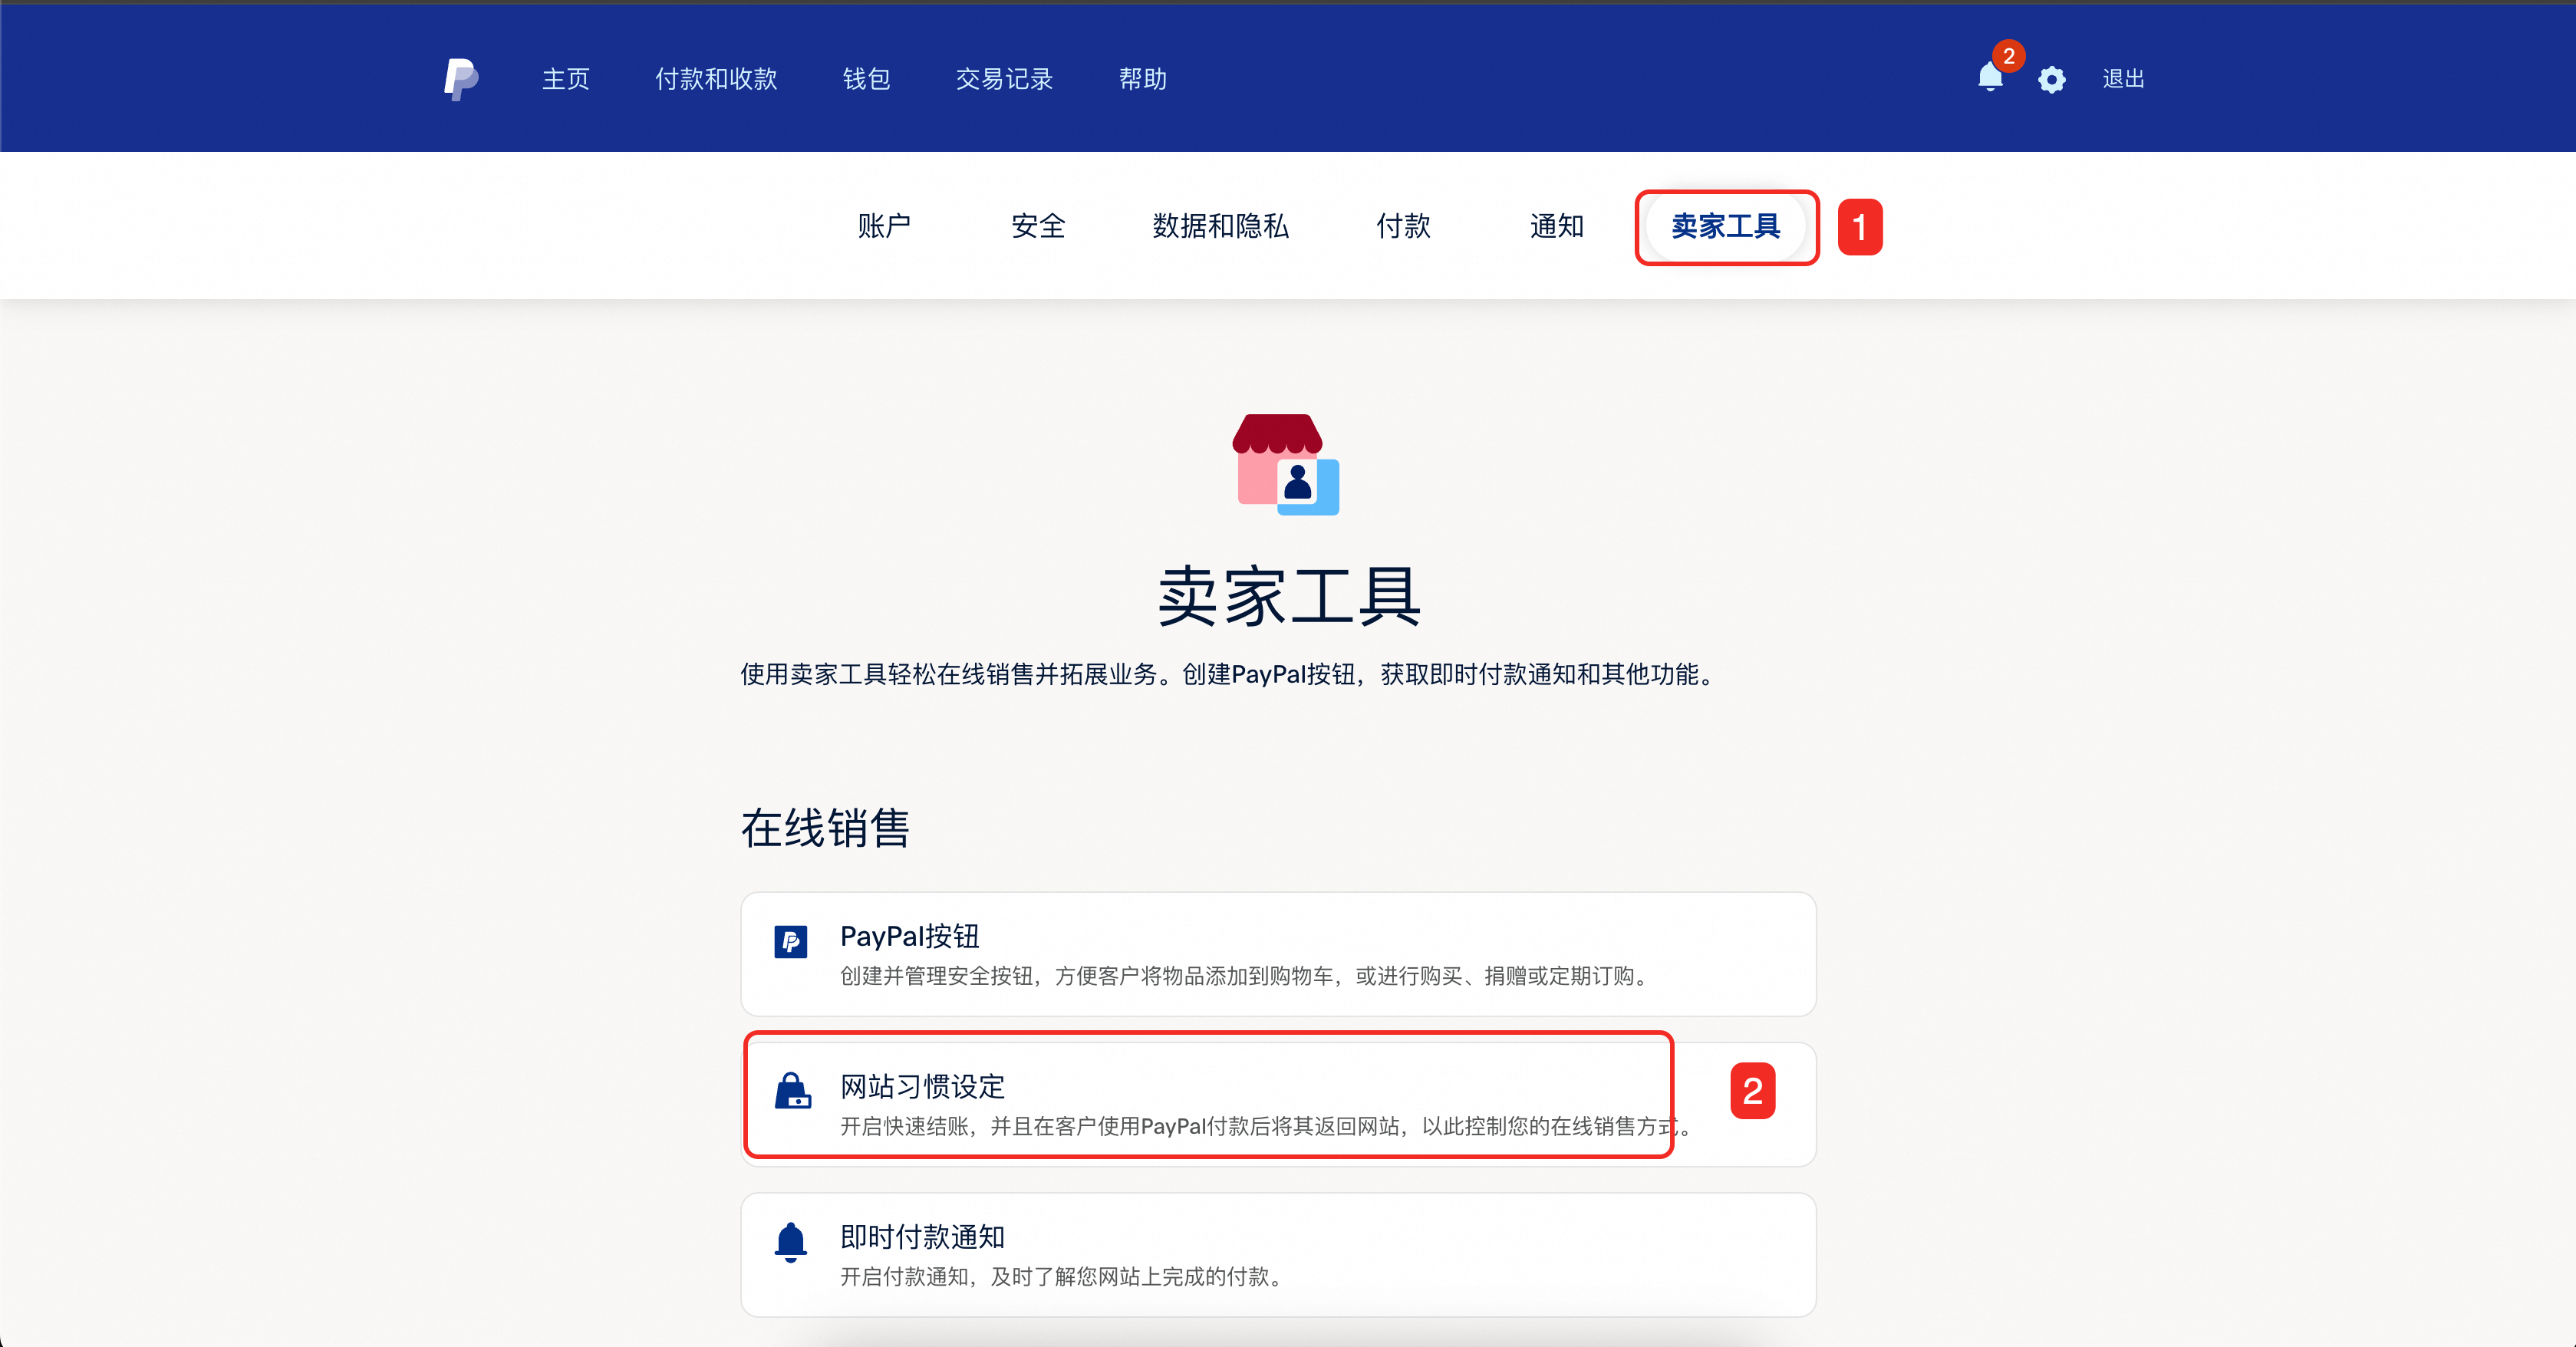Click the red notification badge count
Image resolution: width=2576 pixels, height=1347 pixels.
pos(2008,56)
